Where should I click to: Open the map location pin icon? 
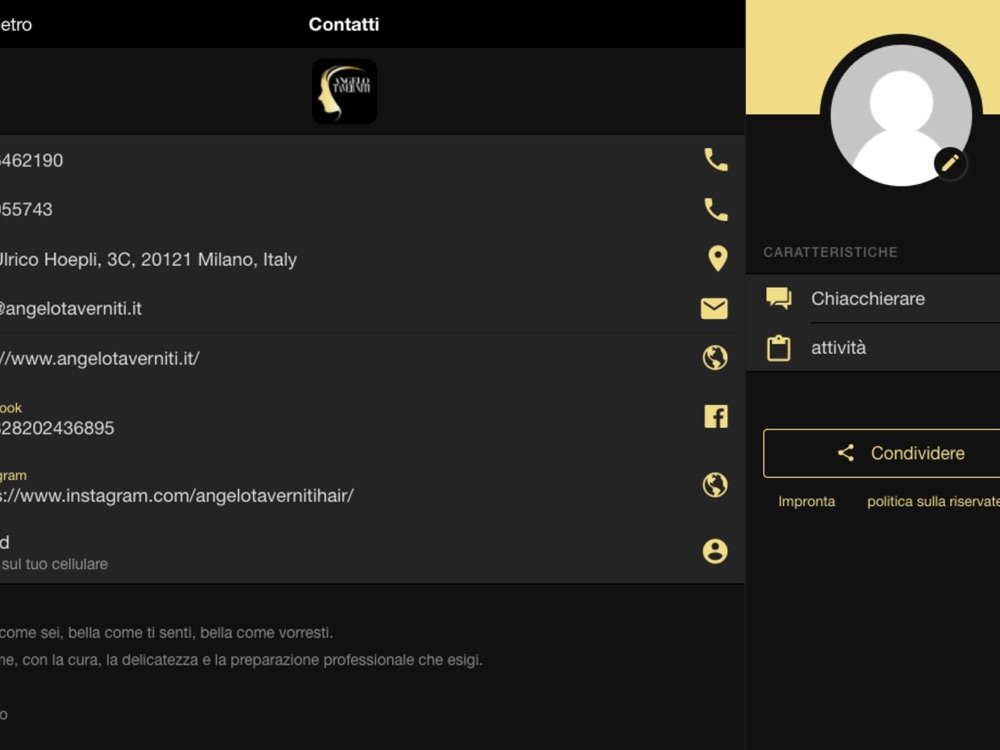click(x=716, y=259)
